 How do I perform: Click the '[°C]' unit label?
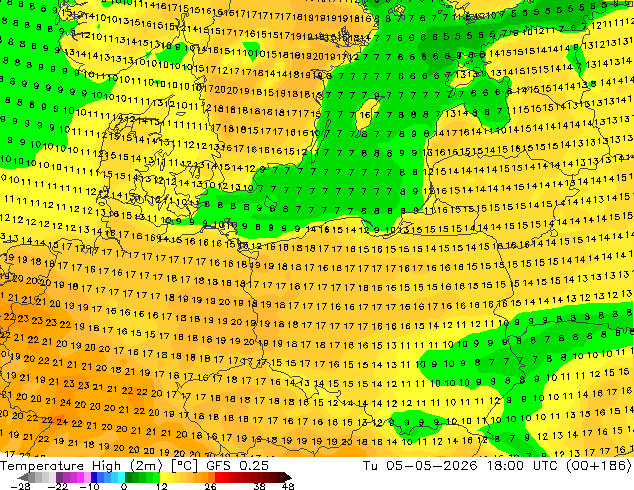(184, 466)
